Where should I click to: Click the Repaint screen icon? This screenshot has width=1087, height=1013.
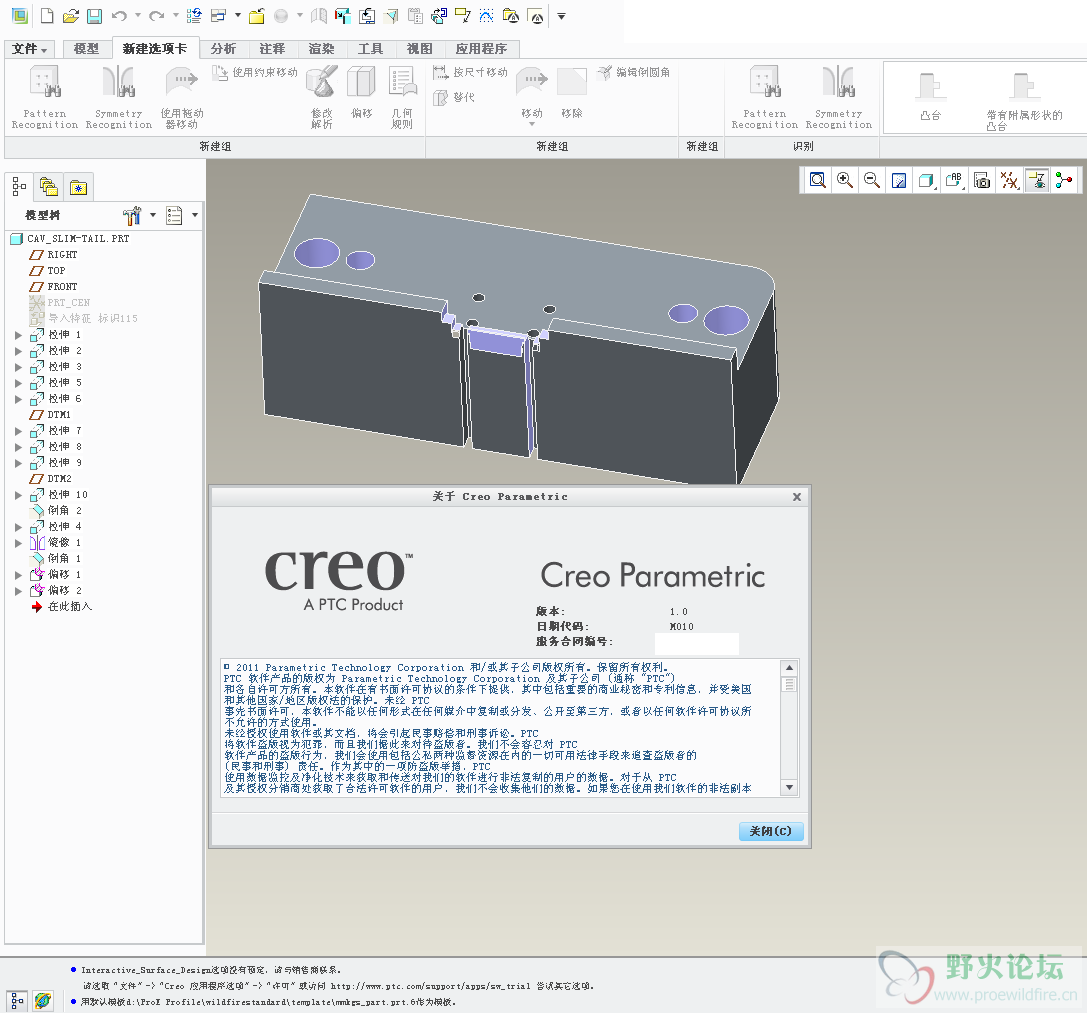tap(899, 180)
